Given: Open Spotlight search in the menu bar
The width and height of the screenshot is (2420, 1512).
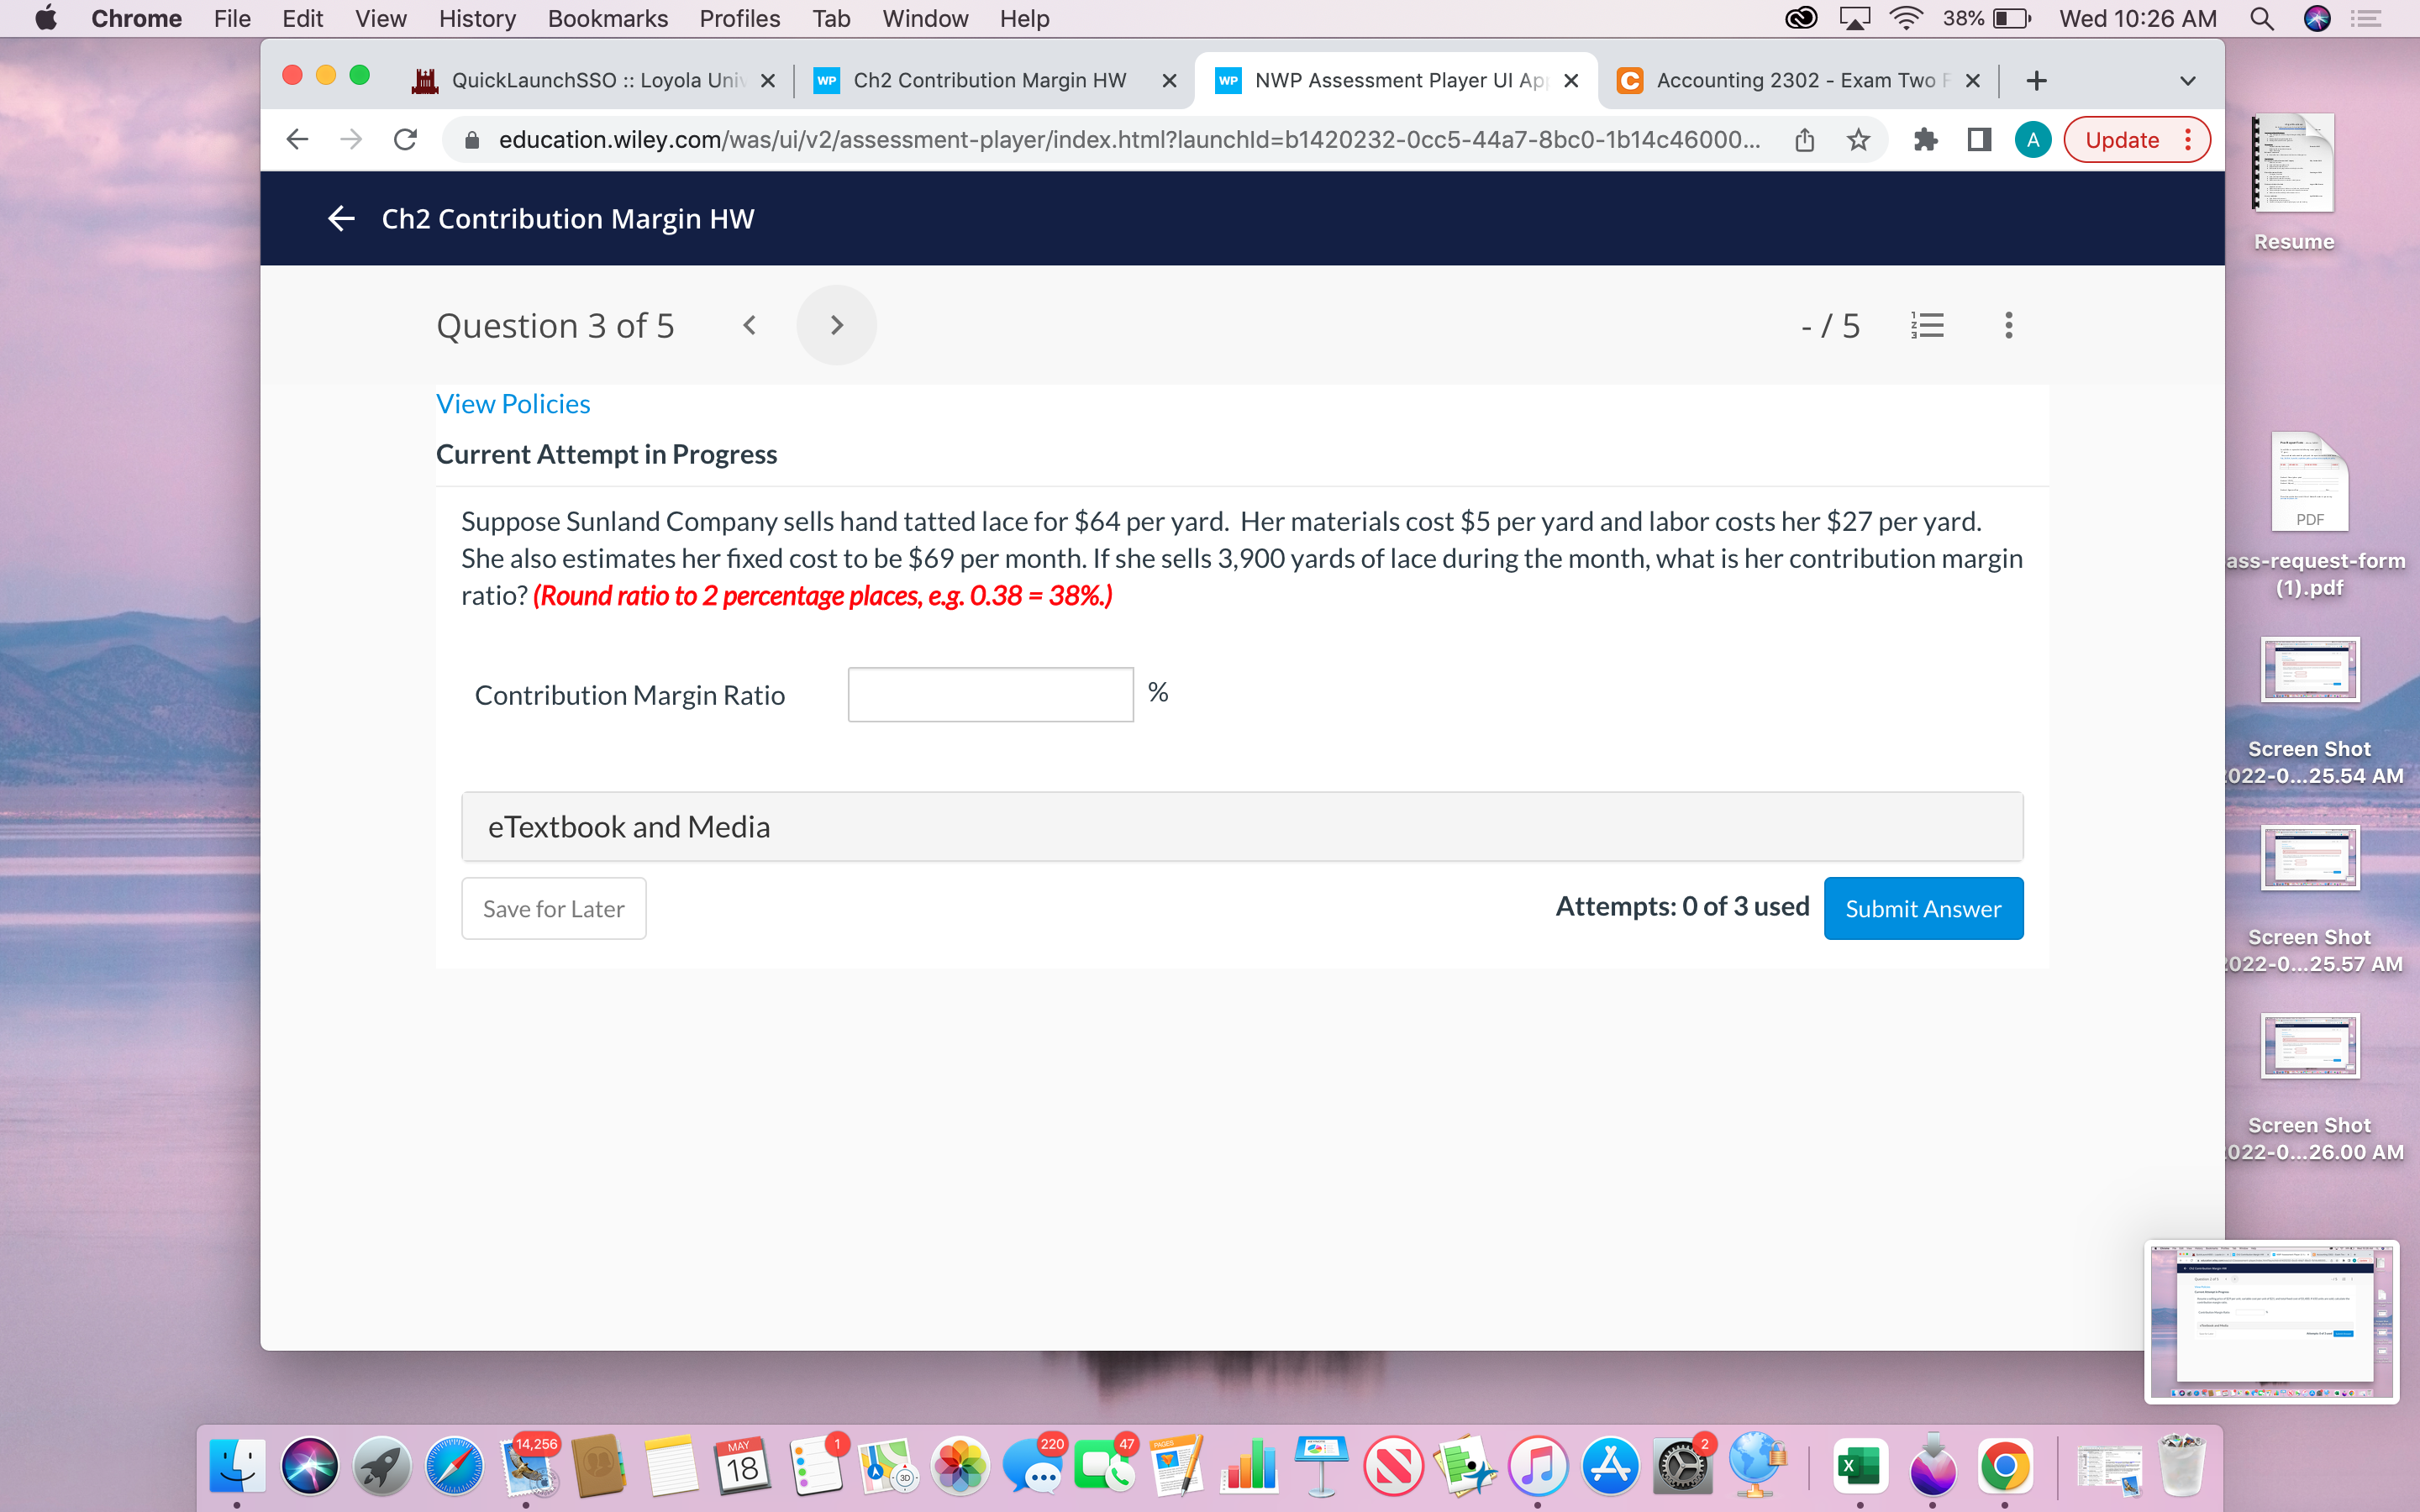Looking at the screenshot, I should pos(2261,18).
